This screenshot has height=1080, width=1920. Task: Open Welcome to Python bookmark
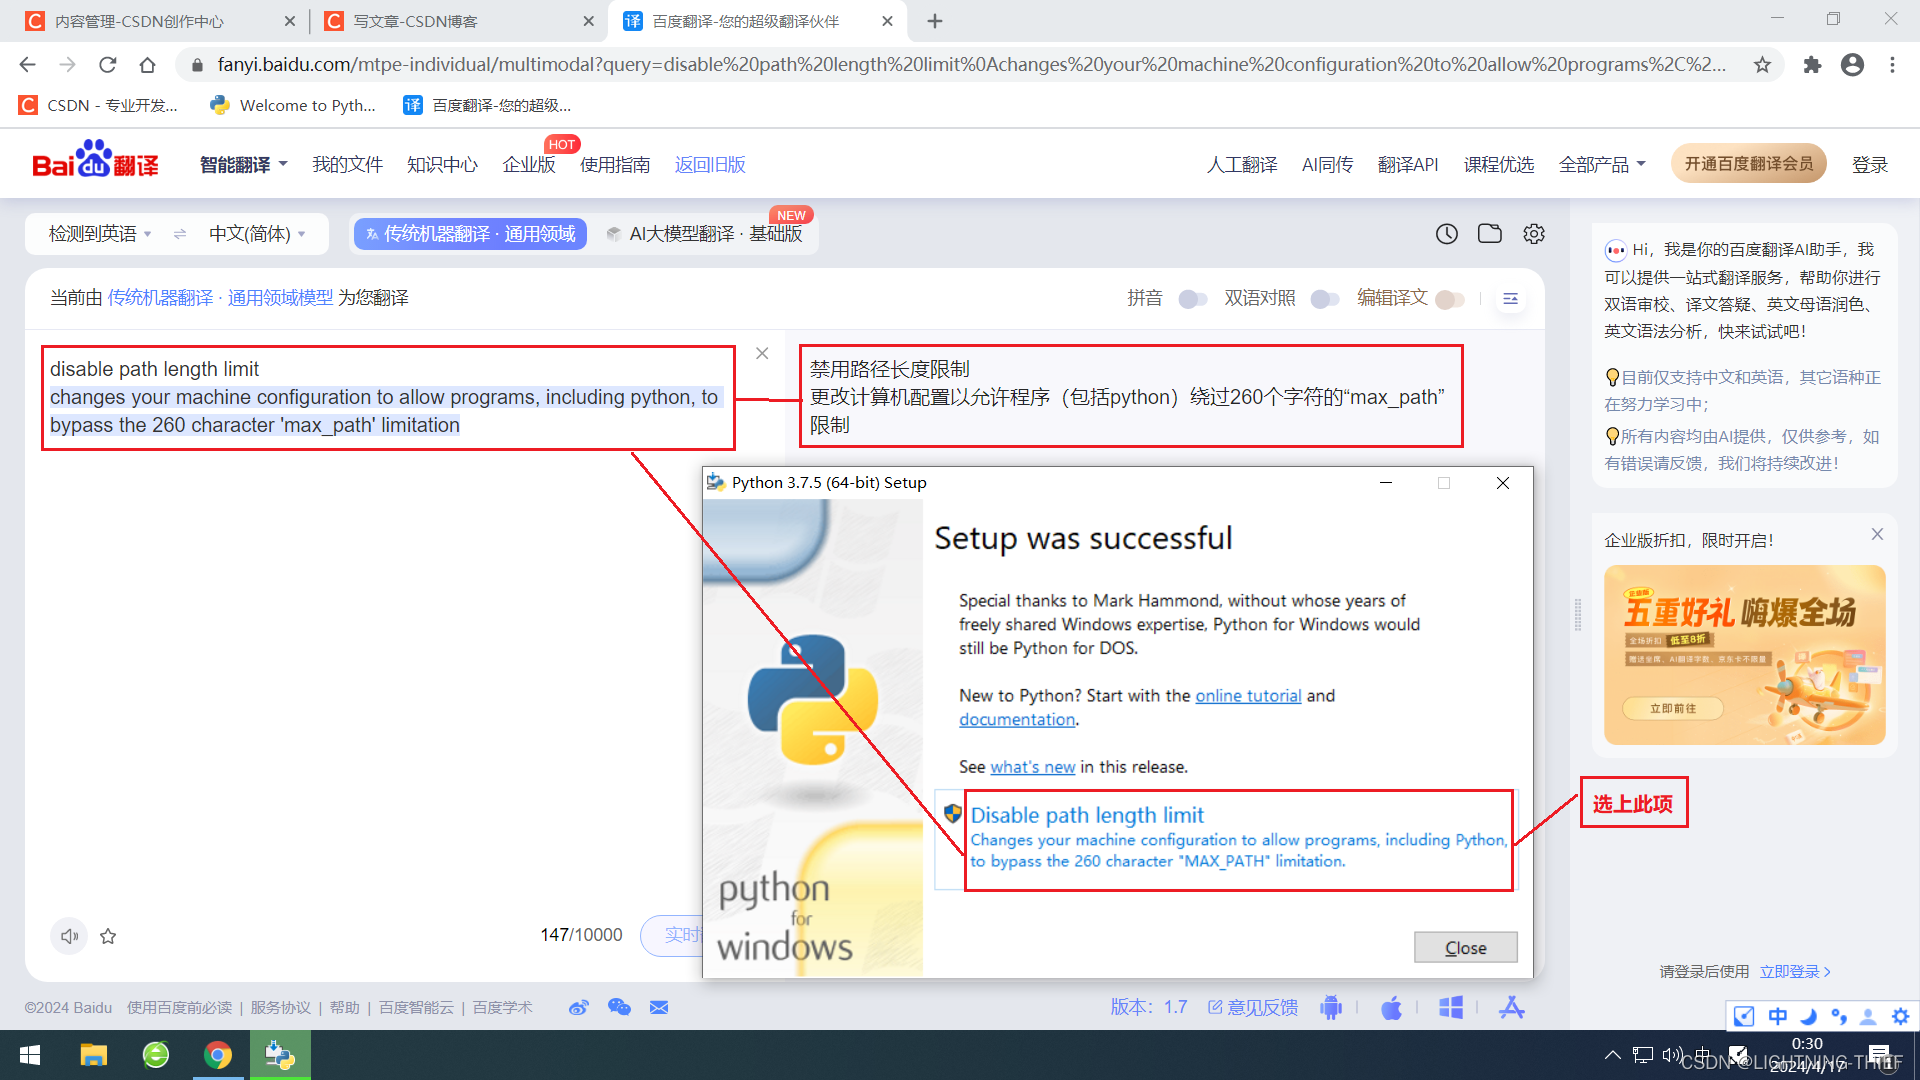click(x=293, y=105)
